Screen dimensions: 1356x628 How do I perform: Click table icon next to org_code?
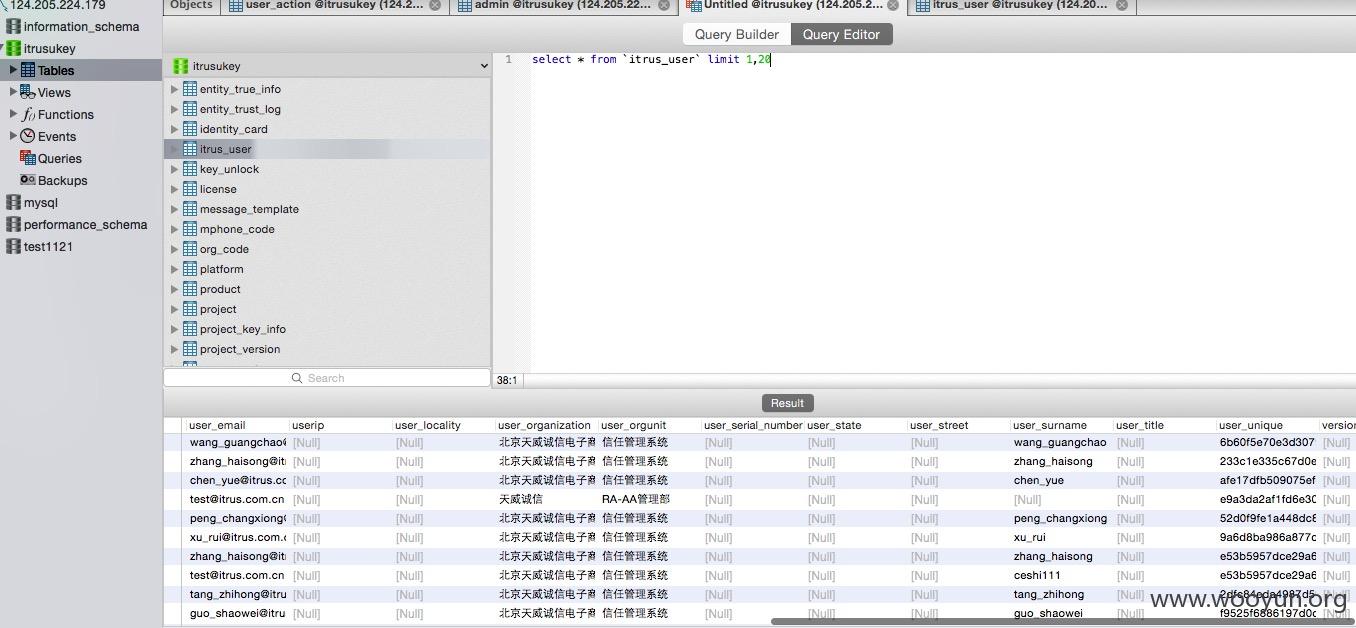(190, 249)
